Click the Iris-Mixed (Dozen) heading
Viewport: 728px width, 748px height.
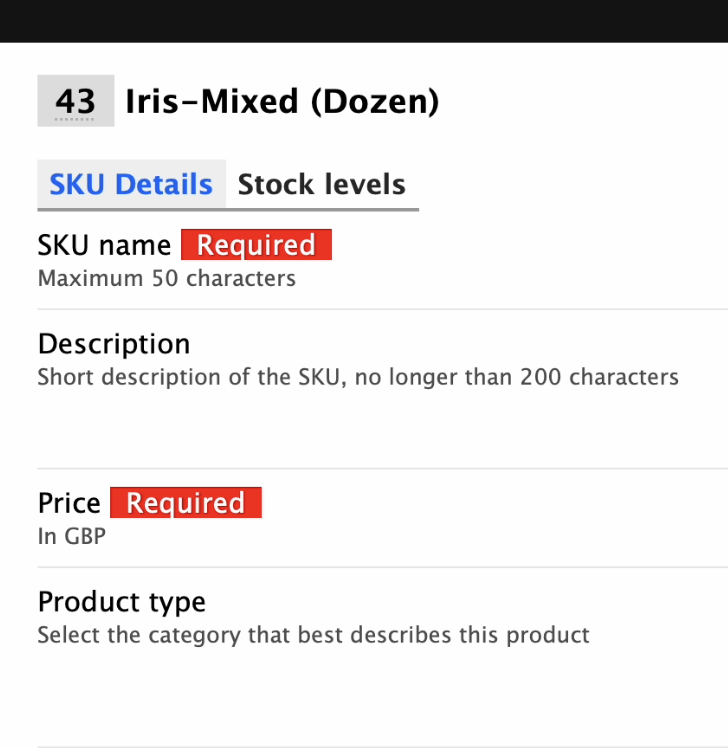click(282, 101)
